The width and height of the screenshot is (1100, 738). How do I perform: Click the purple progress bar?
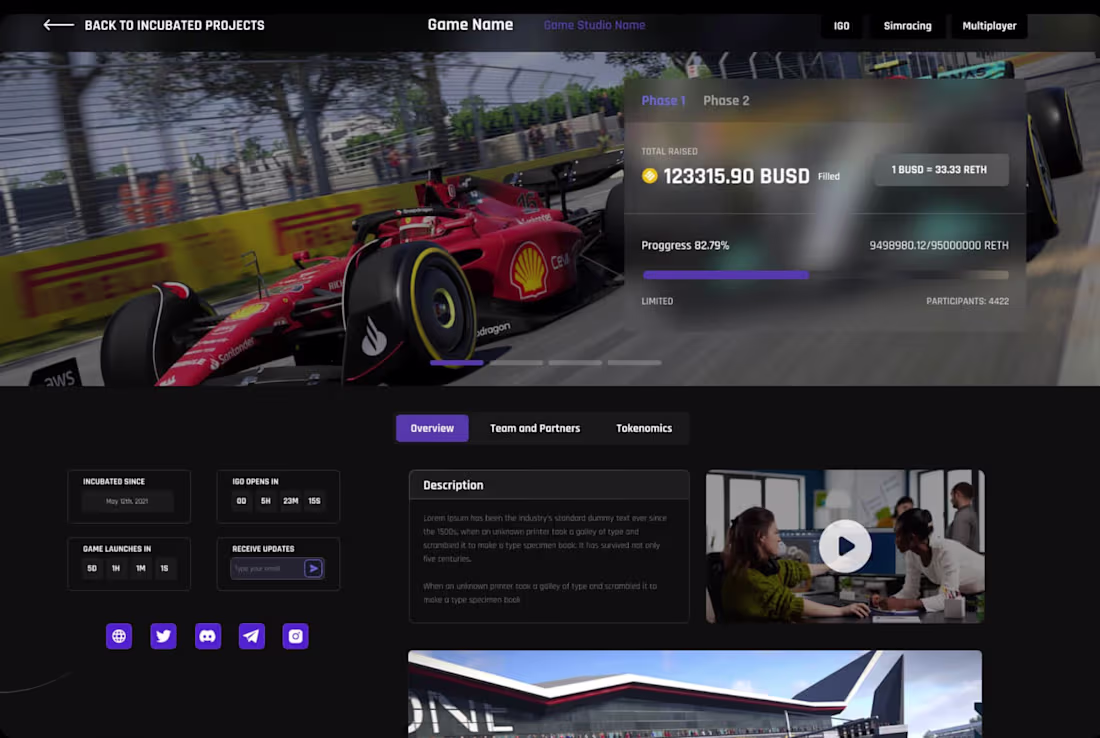[x=726, y=275]
